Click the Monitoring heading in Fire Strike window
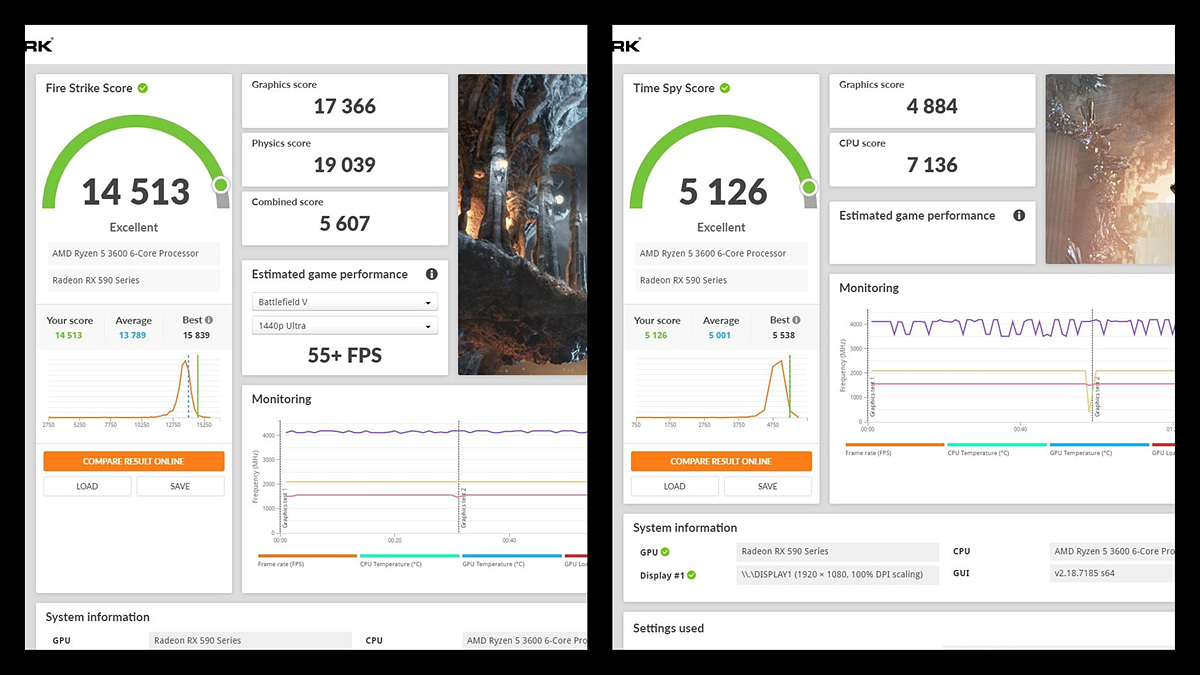The image size is (1200, 675). pyautogui.click(x=281, y=399)
